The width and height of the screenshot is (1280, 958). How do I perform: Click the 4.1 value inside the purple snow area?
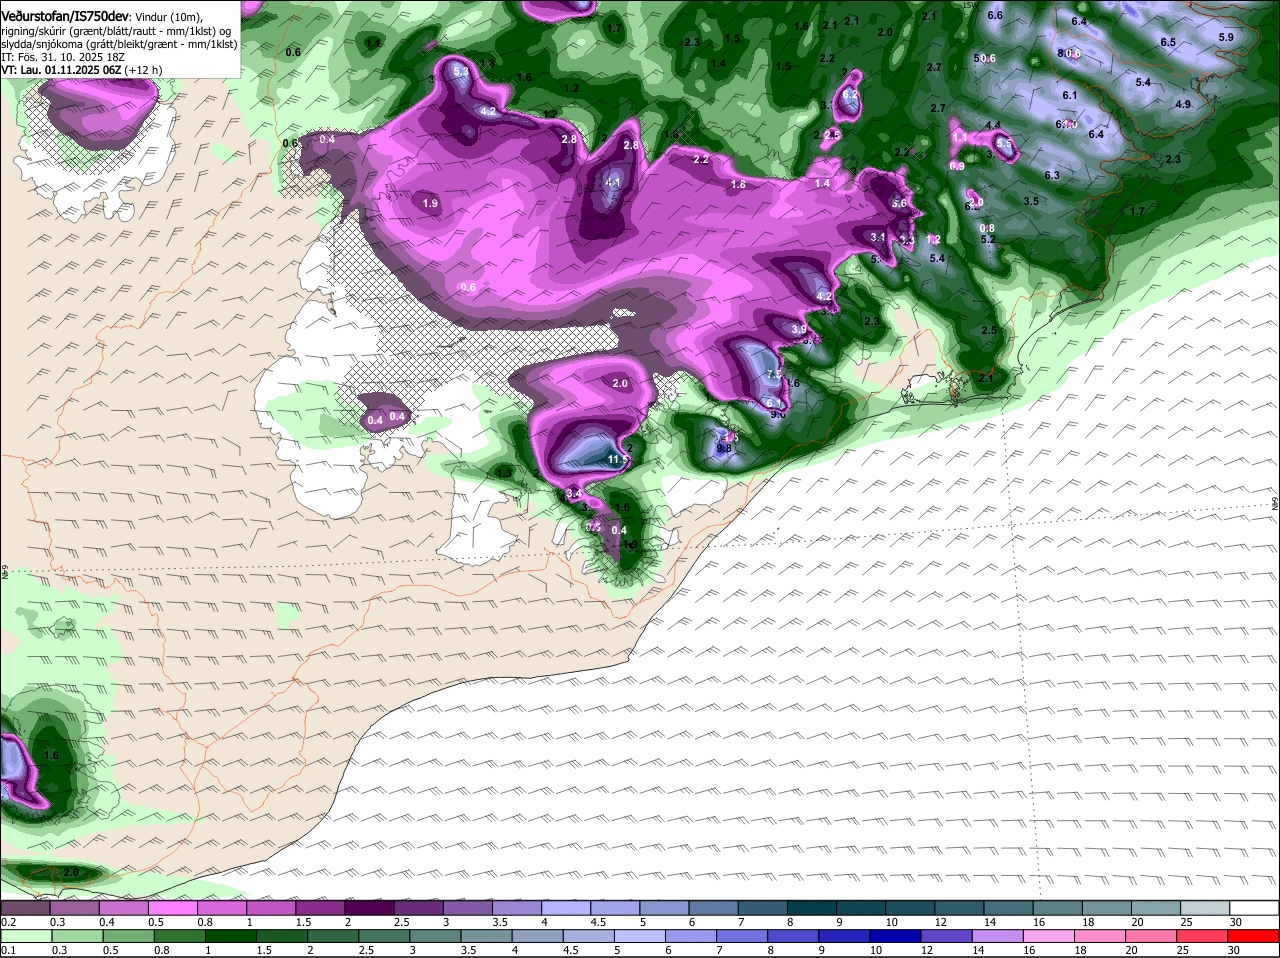click(x=613, y=183)
